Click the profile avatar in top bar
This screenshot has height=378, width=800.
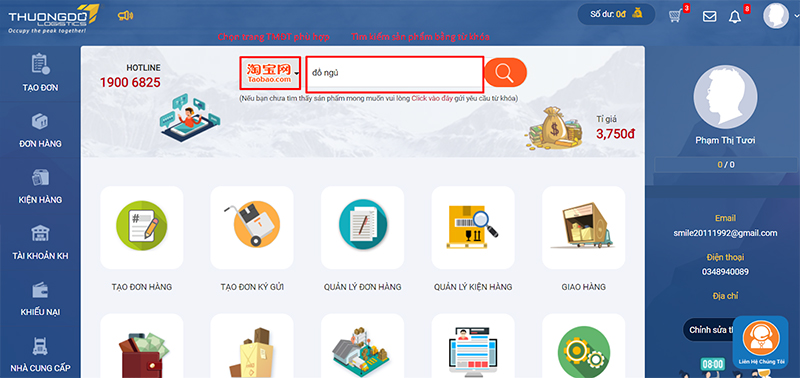776,16
